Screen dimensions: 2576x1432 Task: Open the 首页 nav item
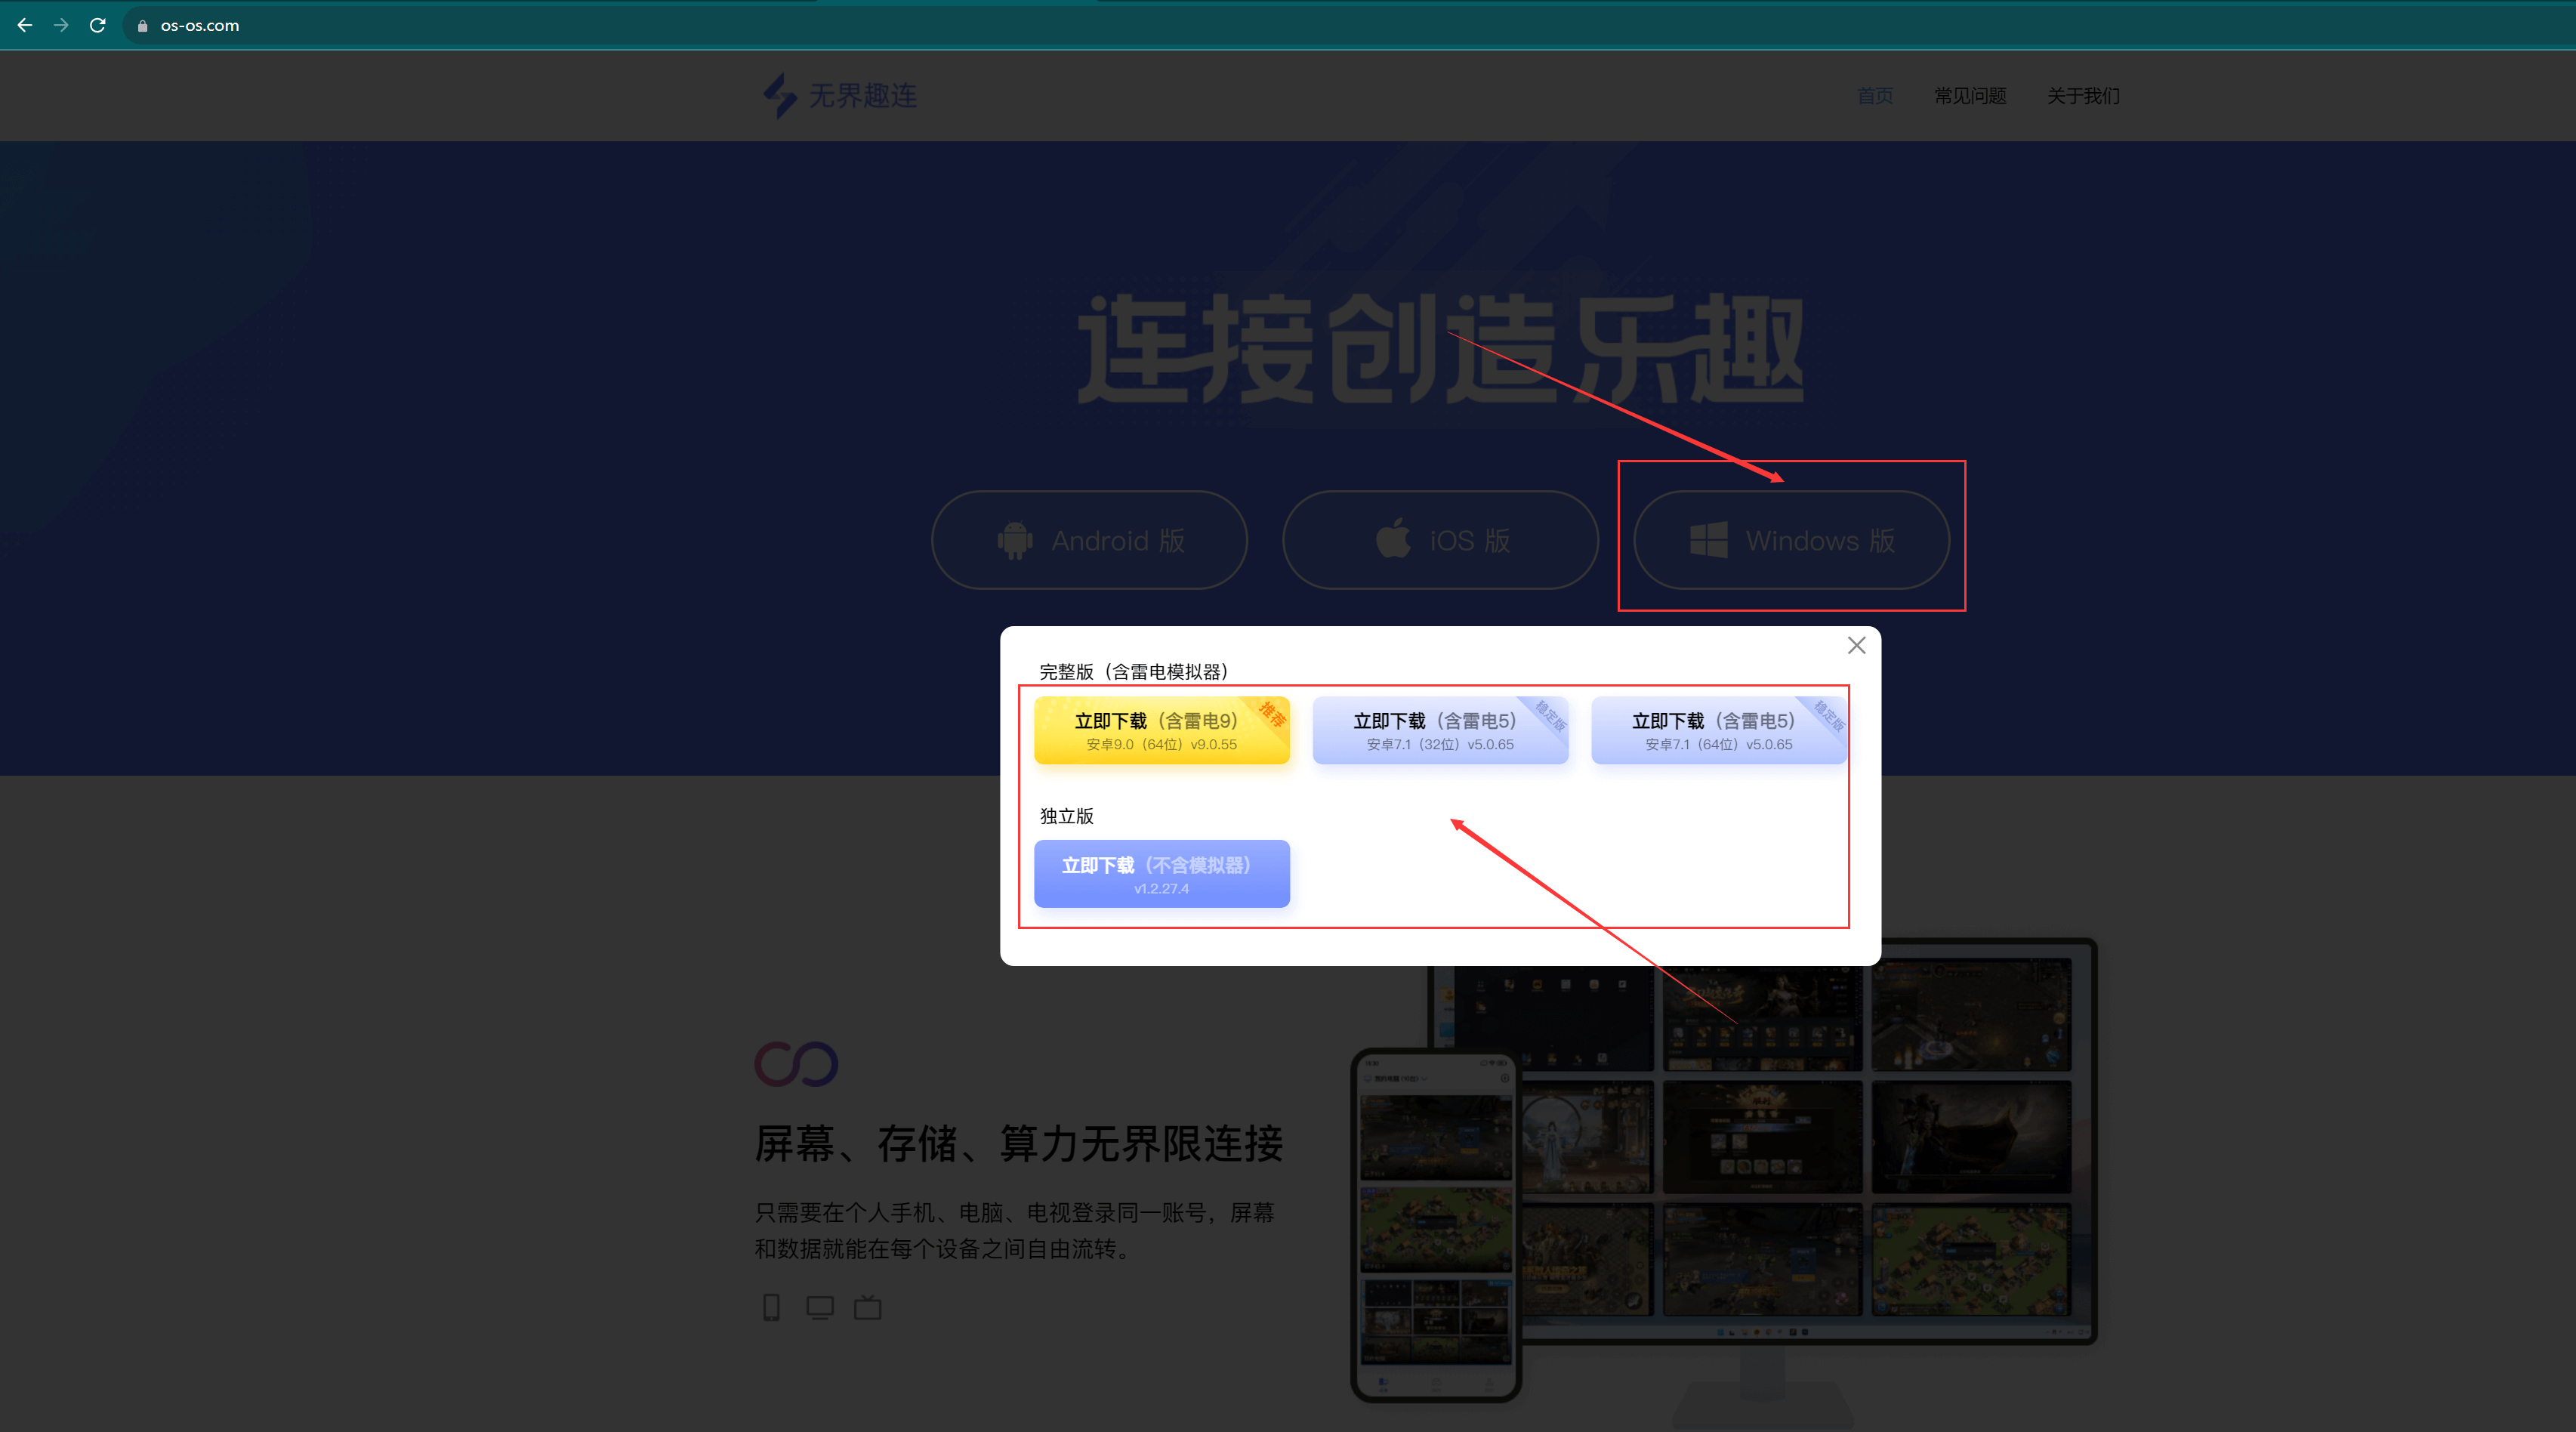click(x=1875, y=95)
